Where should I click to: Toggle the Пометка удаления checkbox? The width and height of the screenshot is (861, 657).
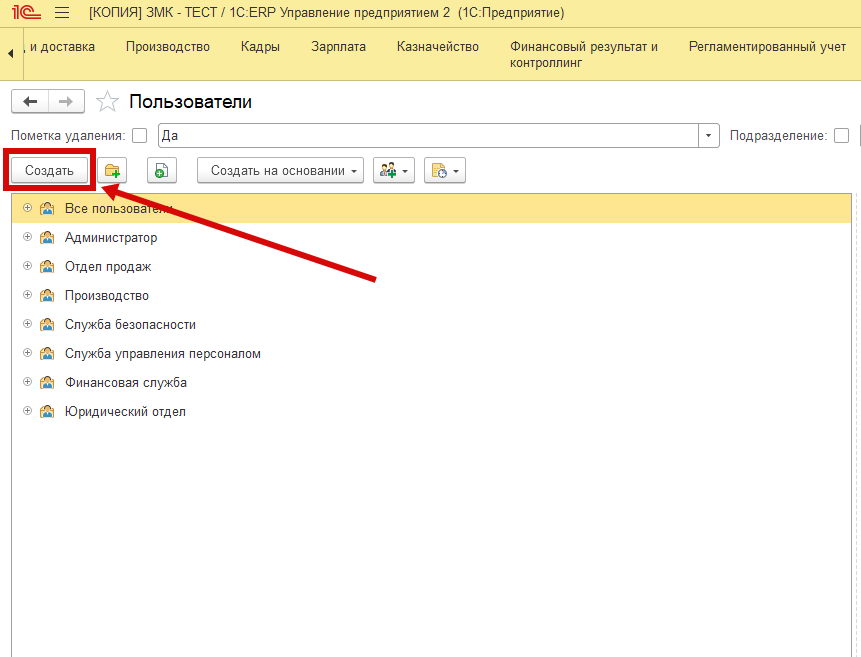coord(140,136)
